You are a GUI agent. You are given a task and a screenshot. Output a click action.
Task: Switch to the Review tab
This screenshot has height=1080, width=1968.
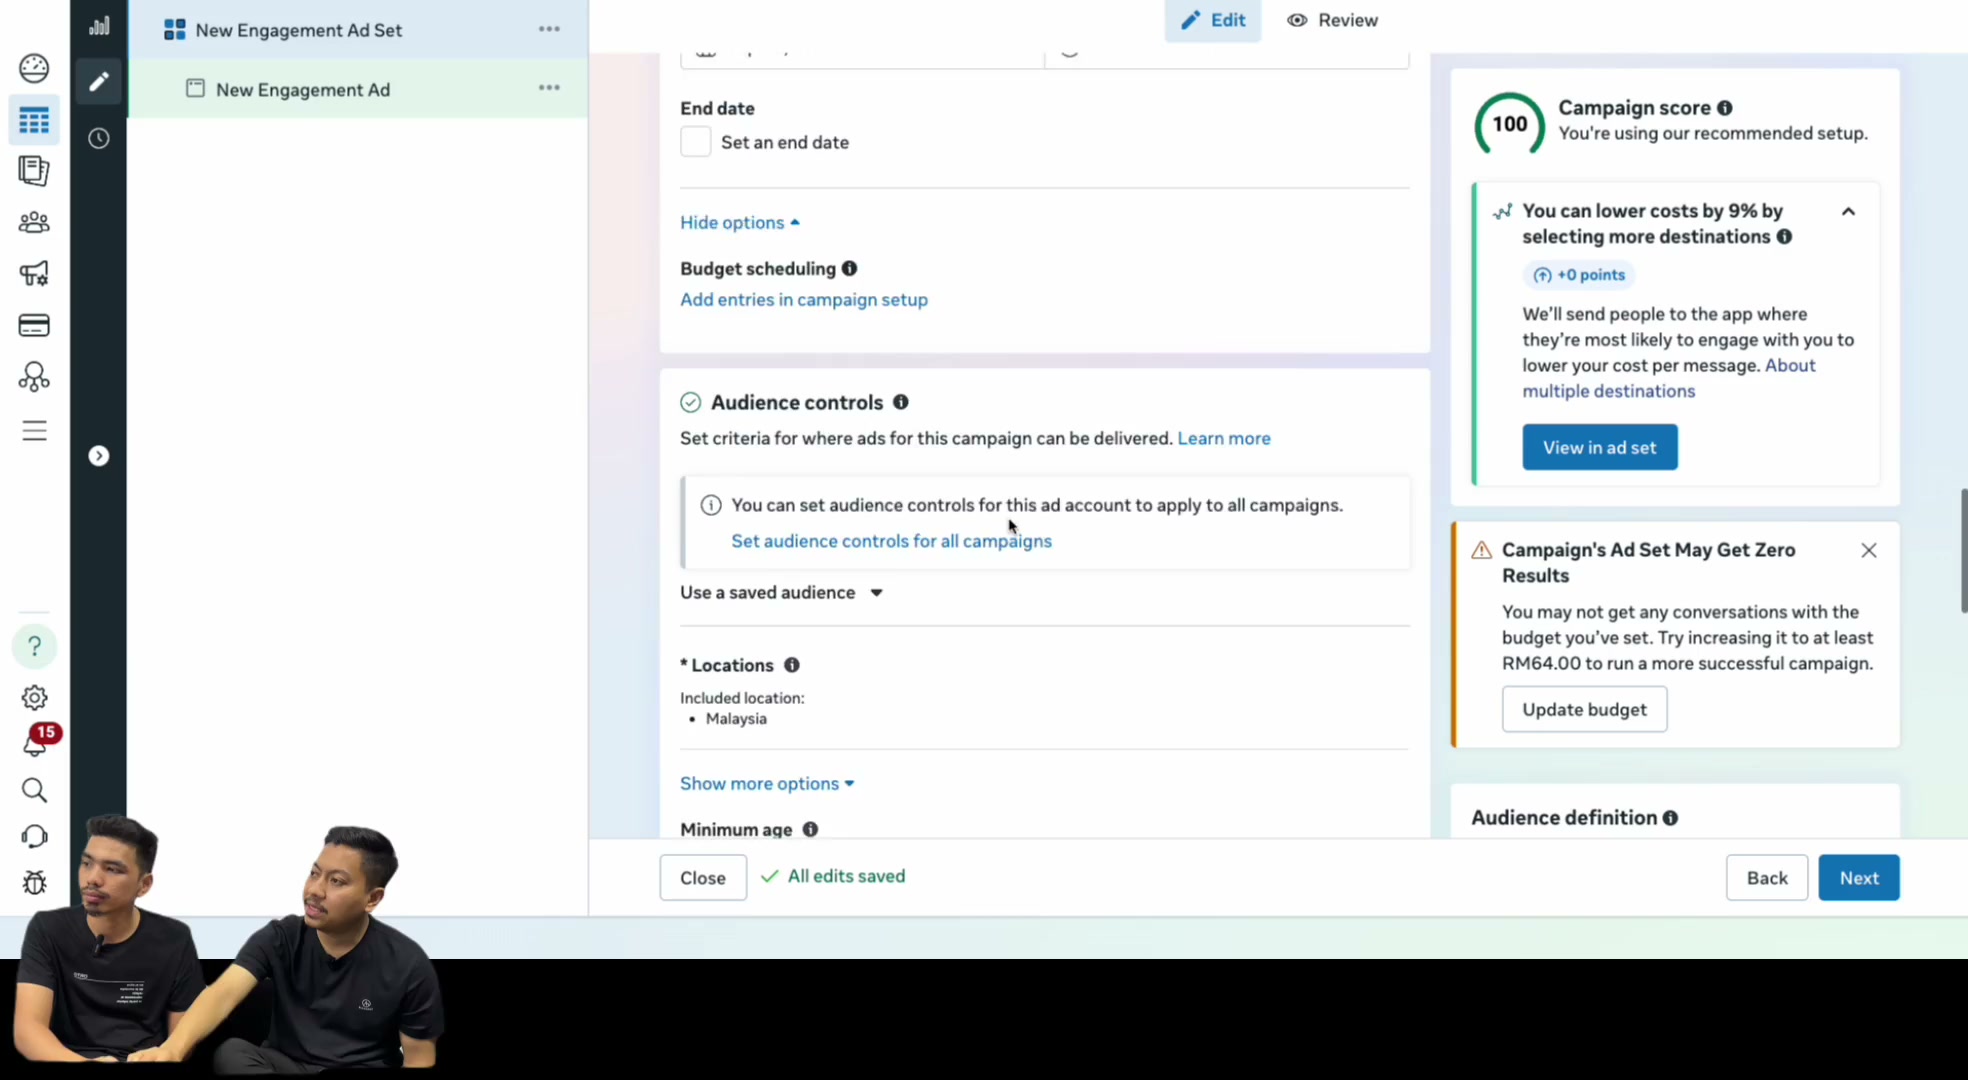1332,20
